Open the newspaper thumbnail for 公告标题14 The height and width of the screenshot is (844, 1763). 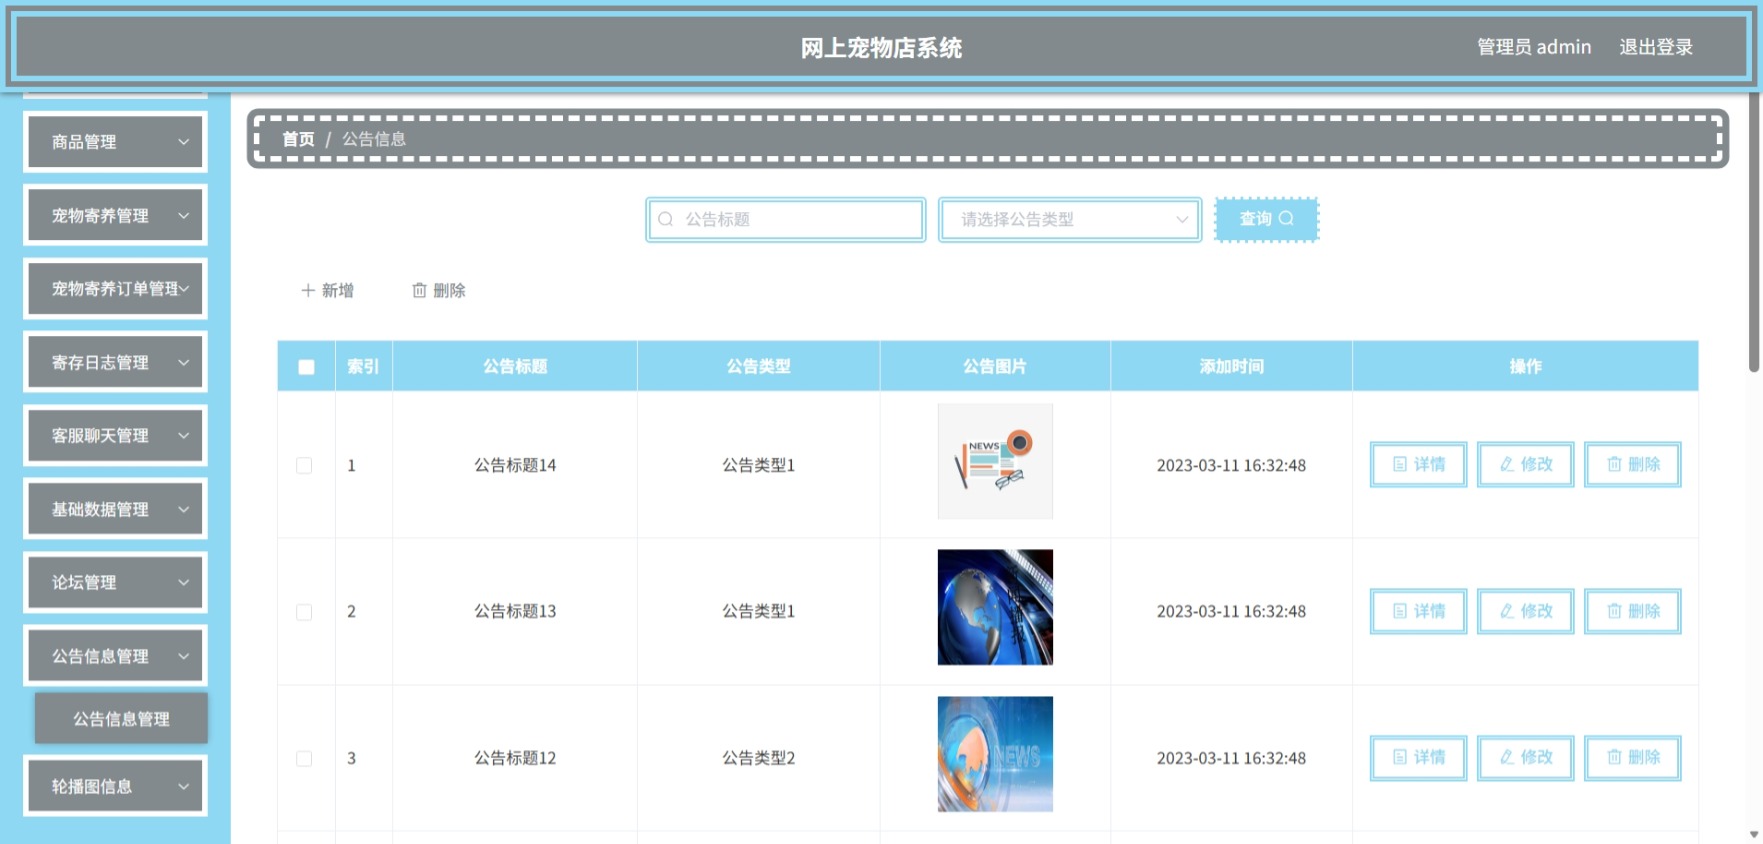coord(995,461)
